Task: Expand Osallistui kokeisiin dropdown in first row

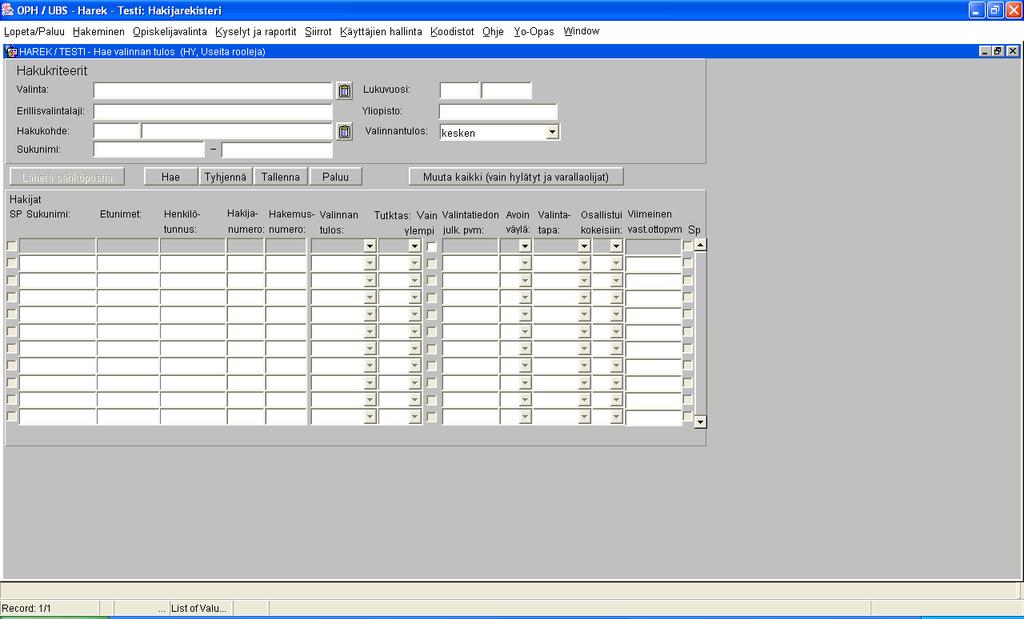Action: click(616, 246)
